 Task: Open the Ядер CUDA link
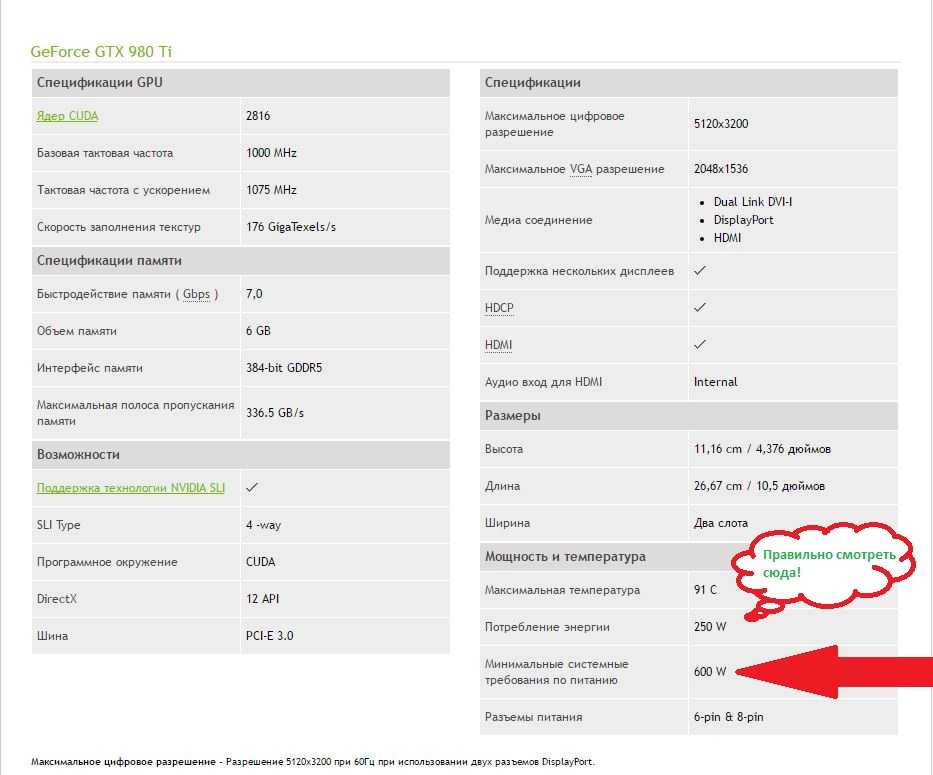tap(67, 116)
